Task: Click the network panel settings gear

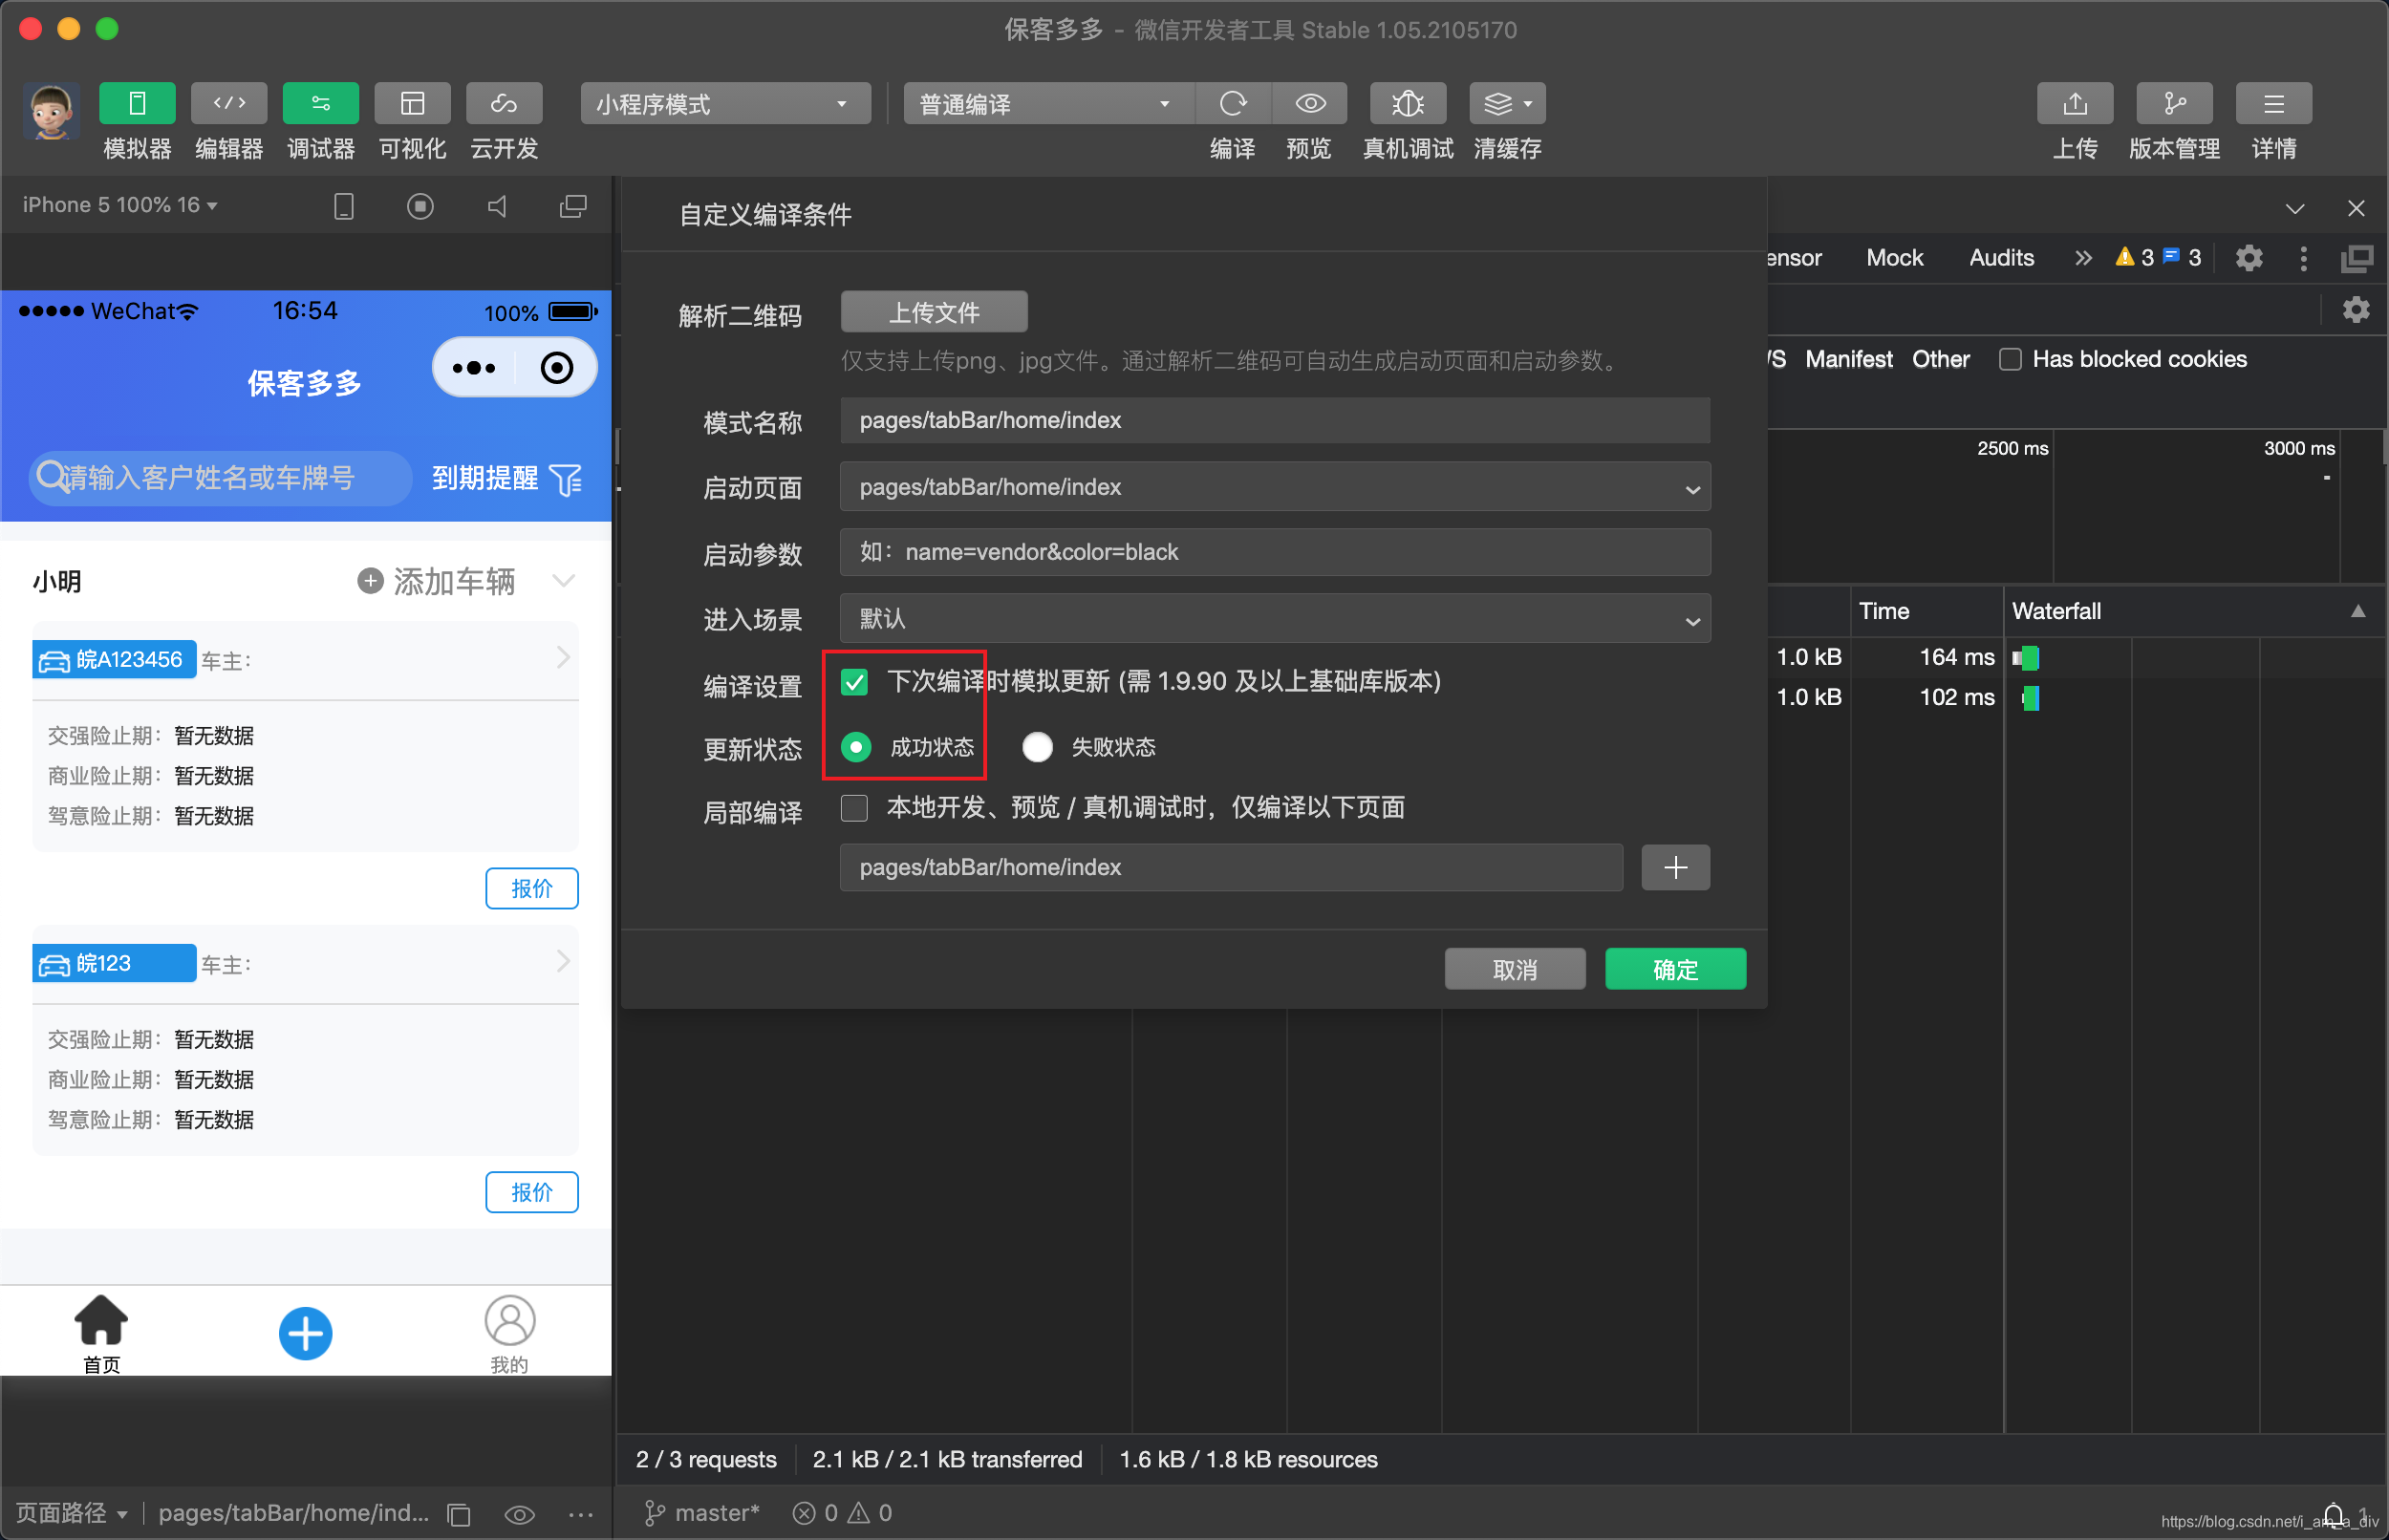Action: click(x=2356, y=310)
